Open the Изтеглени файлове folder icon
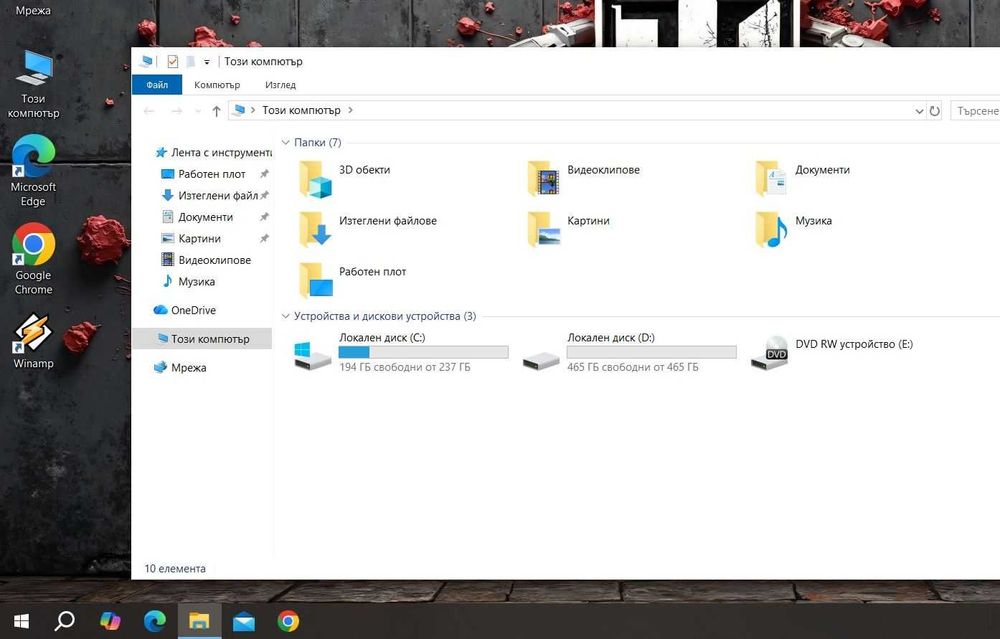Image resolution: width=1000 pixels, height=639 pixels. 315,230
